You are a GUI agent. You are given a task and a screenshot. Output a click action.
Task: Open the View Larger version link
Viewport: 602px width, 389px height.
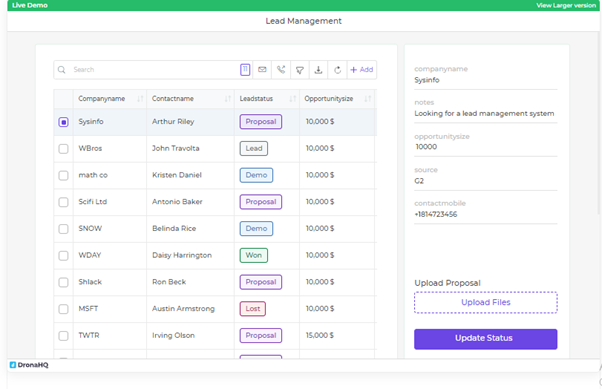[x=566, y=5]
